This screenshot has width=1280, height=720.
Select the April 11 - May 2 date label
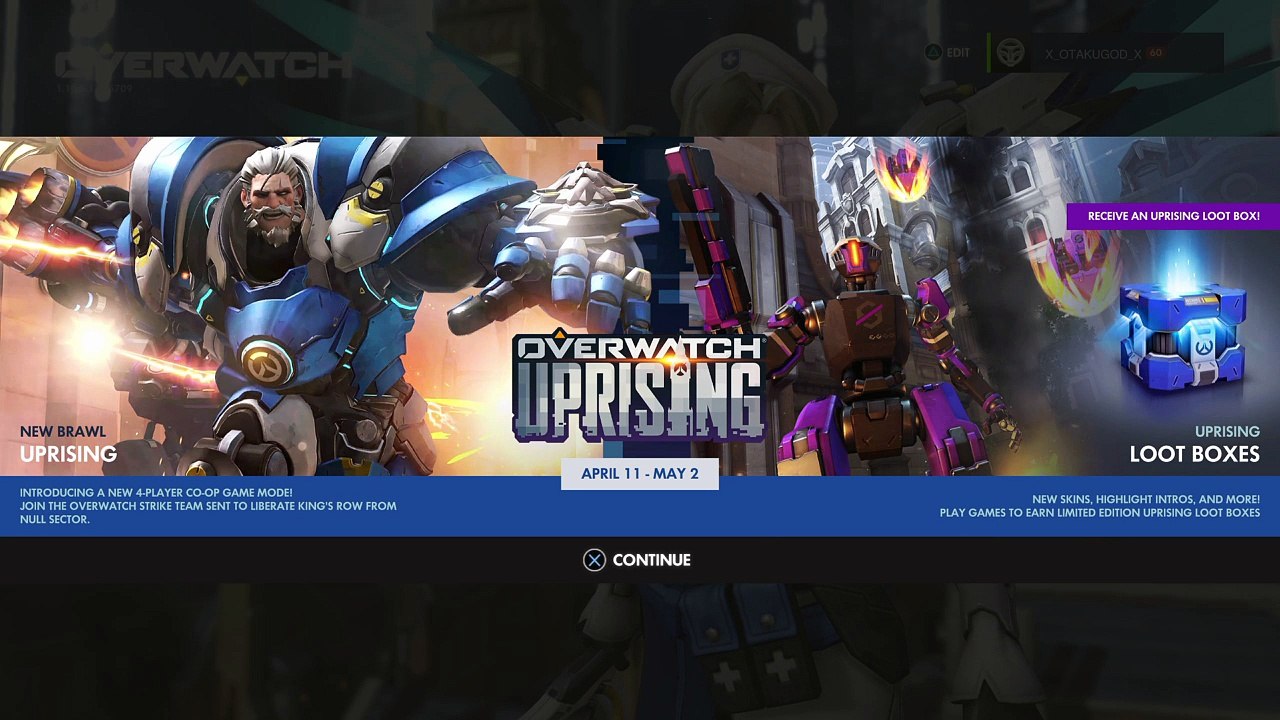click(x=640, y=474)
